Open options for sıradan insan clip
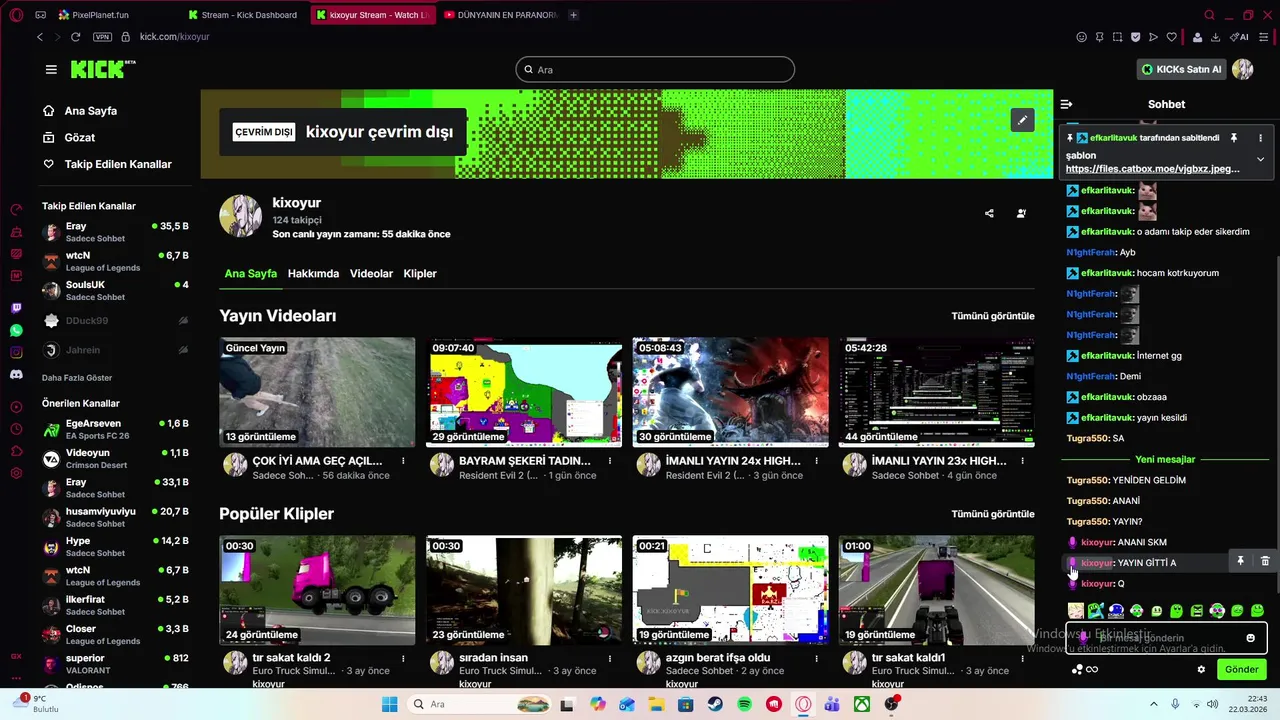This screenshot has height=720, width=1280. 610,658
